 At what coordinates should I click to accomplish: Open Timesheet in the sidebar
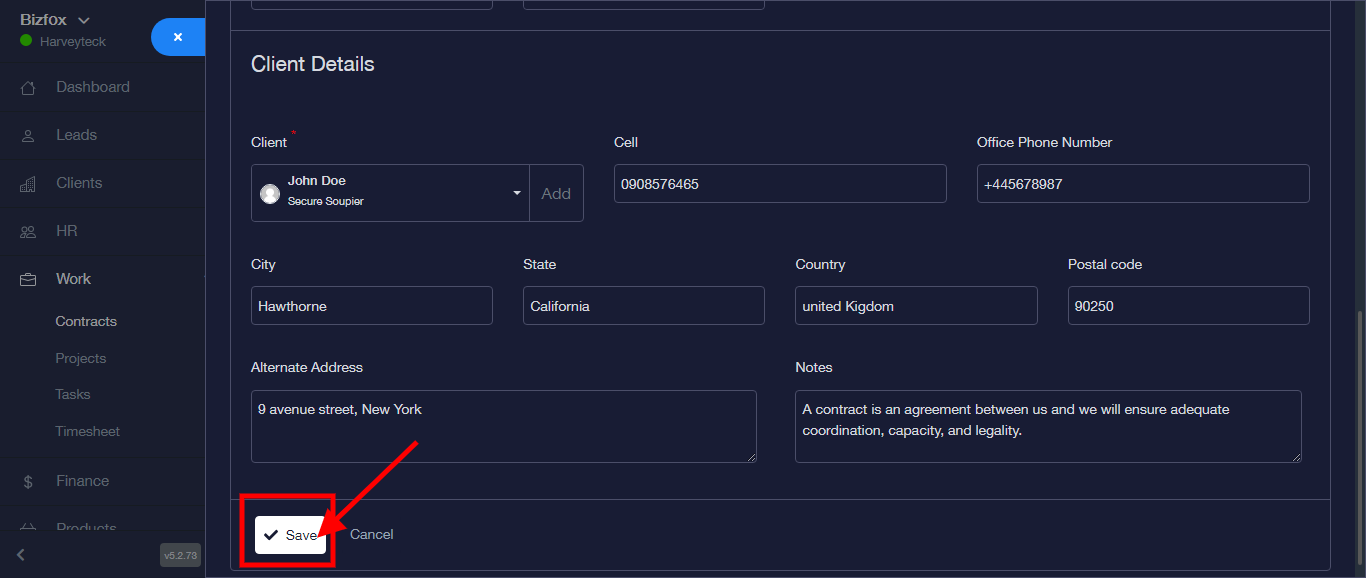click(x=88, y=431)
